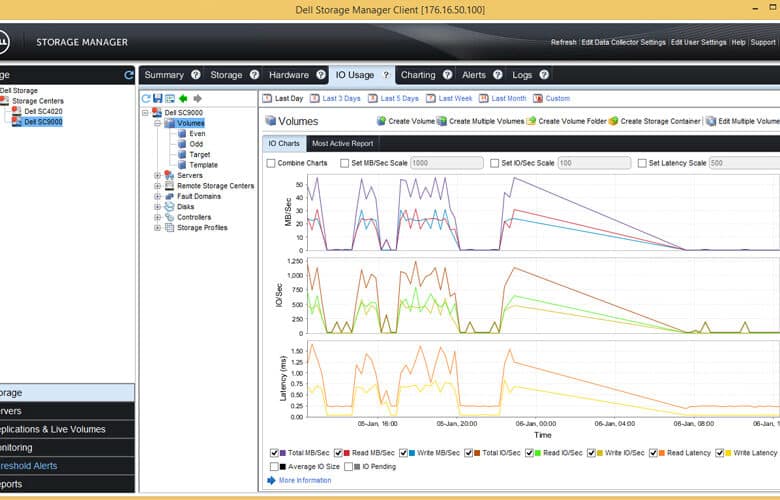Screen dimensions: 780x500
Task: Click the Edit Multiple Volumes icon
Action: (x=711, y=121)
